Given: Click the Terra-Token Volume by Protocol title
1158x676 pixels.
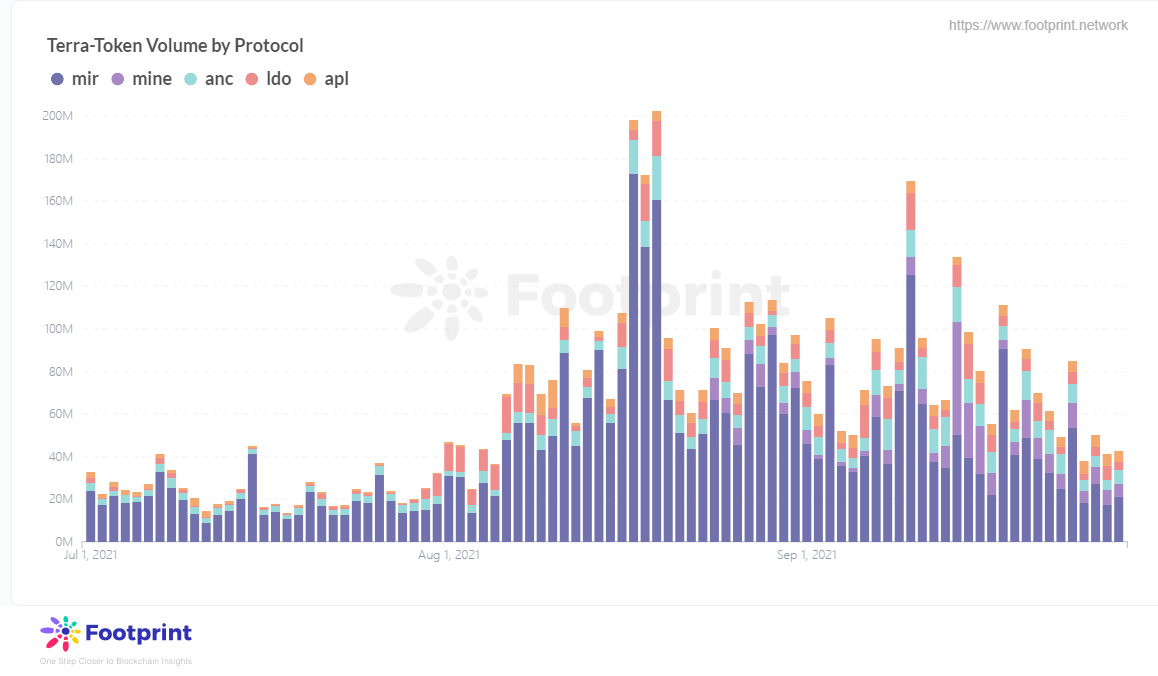Looking at the screenshot, I should [x=175, y=46].
